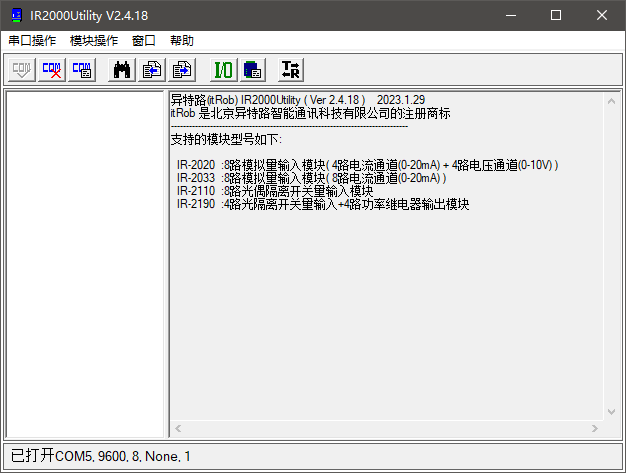Image resolution: width=626 pixels, height=473 pixels.
Task: Click the IR2000Utility app icon in title bar
Action: [x=17, y=16]
